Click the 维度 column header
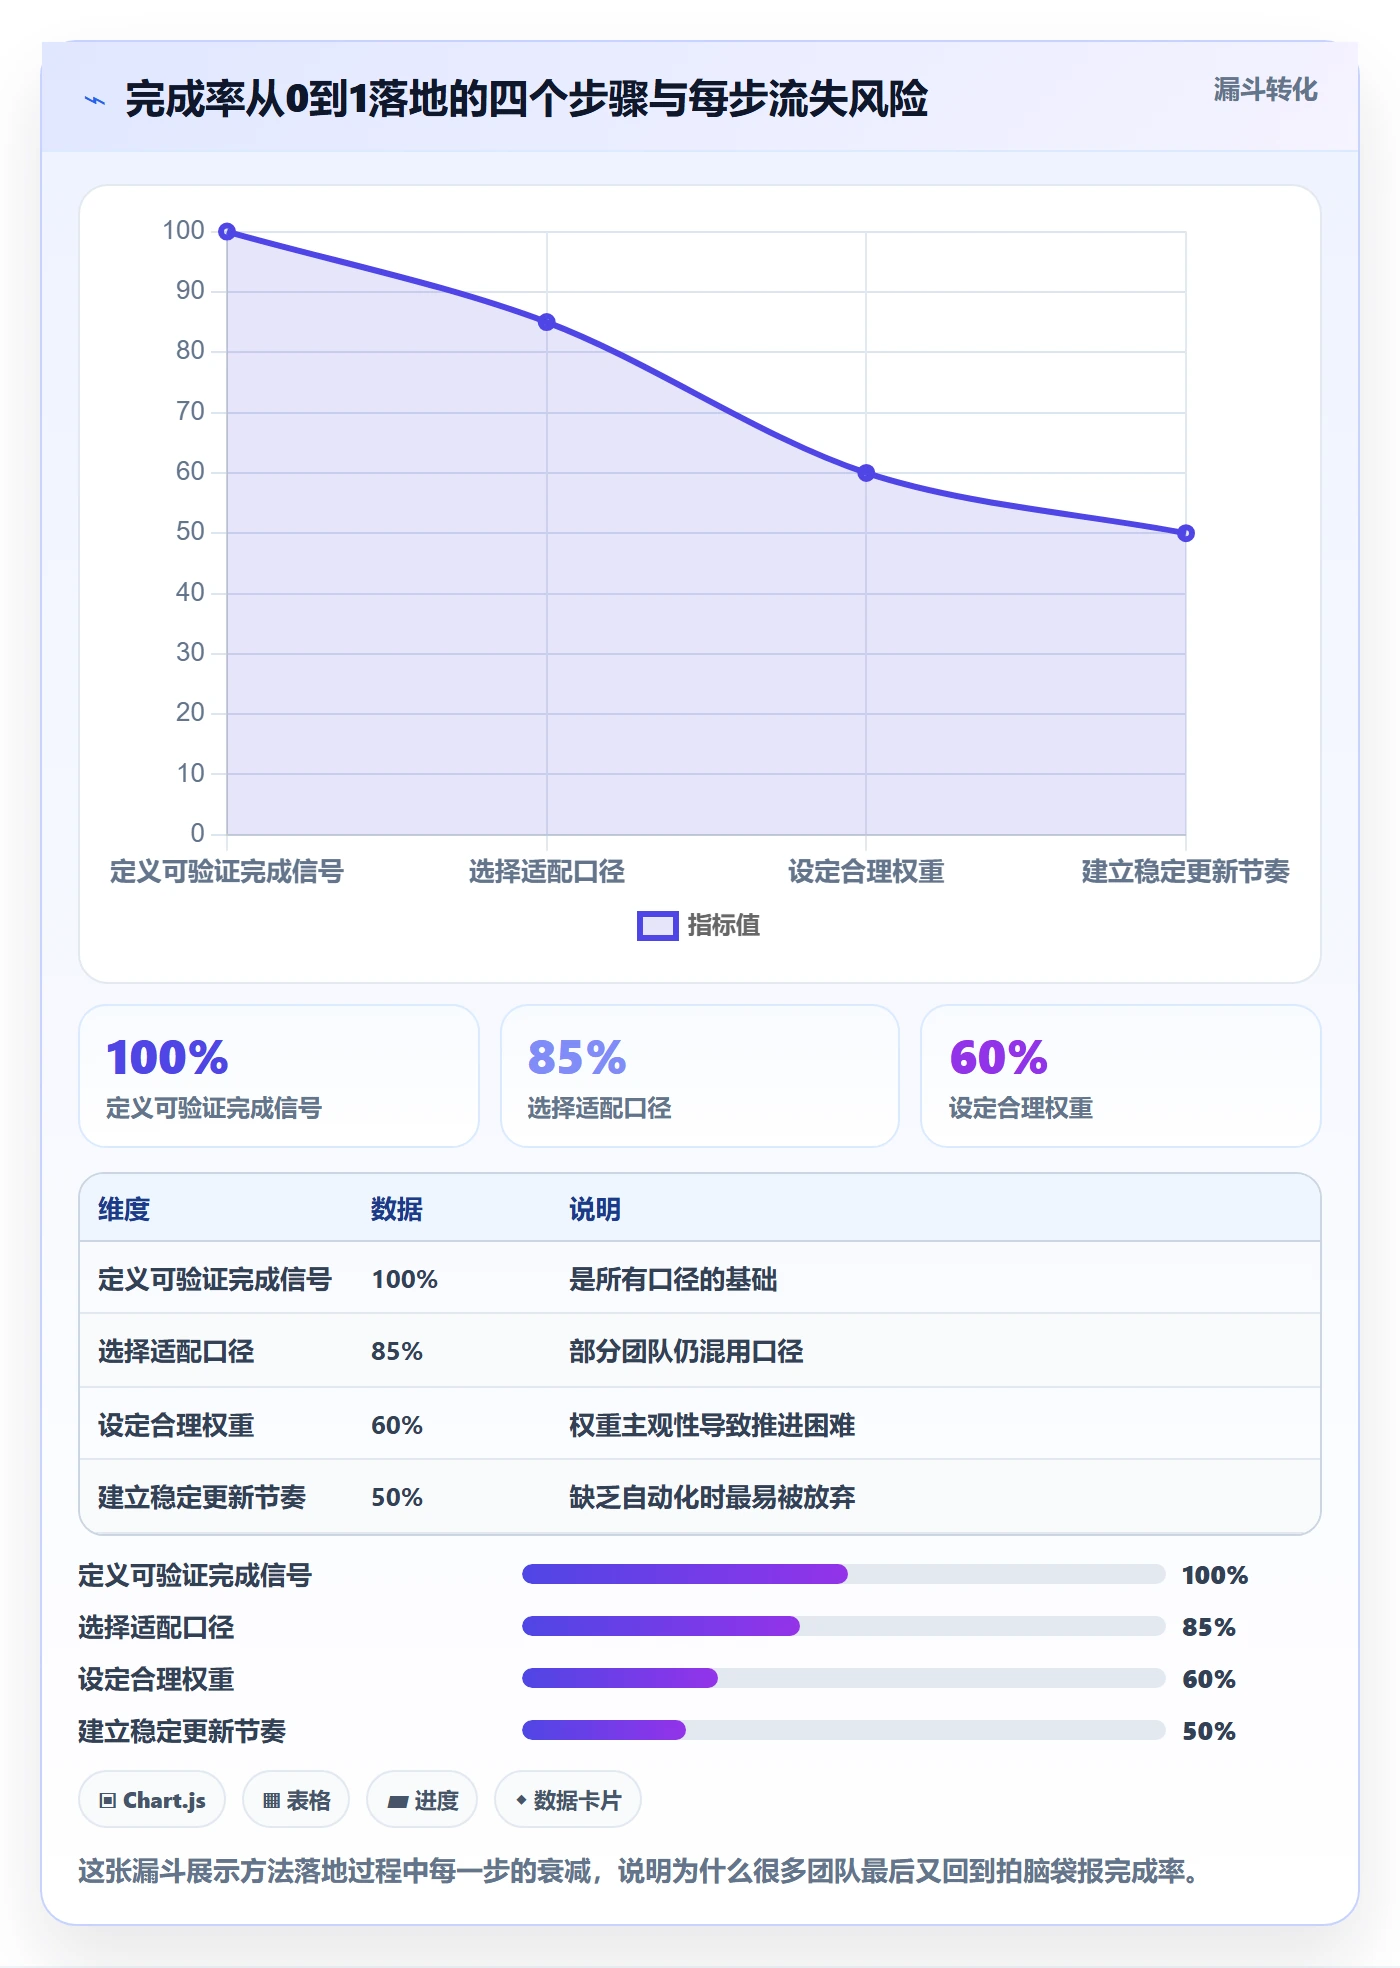The image size is (1400, 1968). (x=124, y=1209)
